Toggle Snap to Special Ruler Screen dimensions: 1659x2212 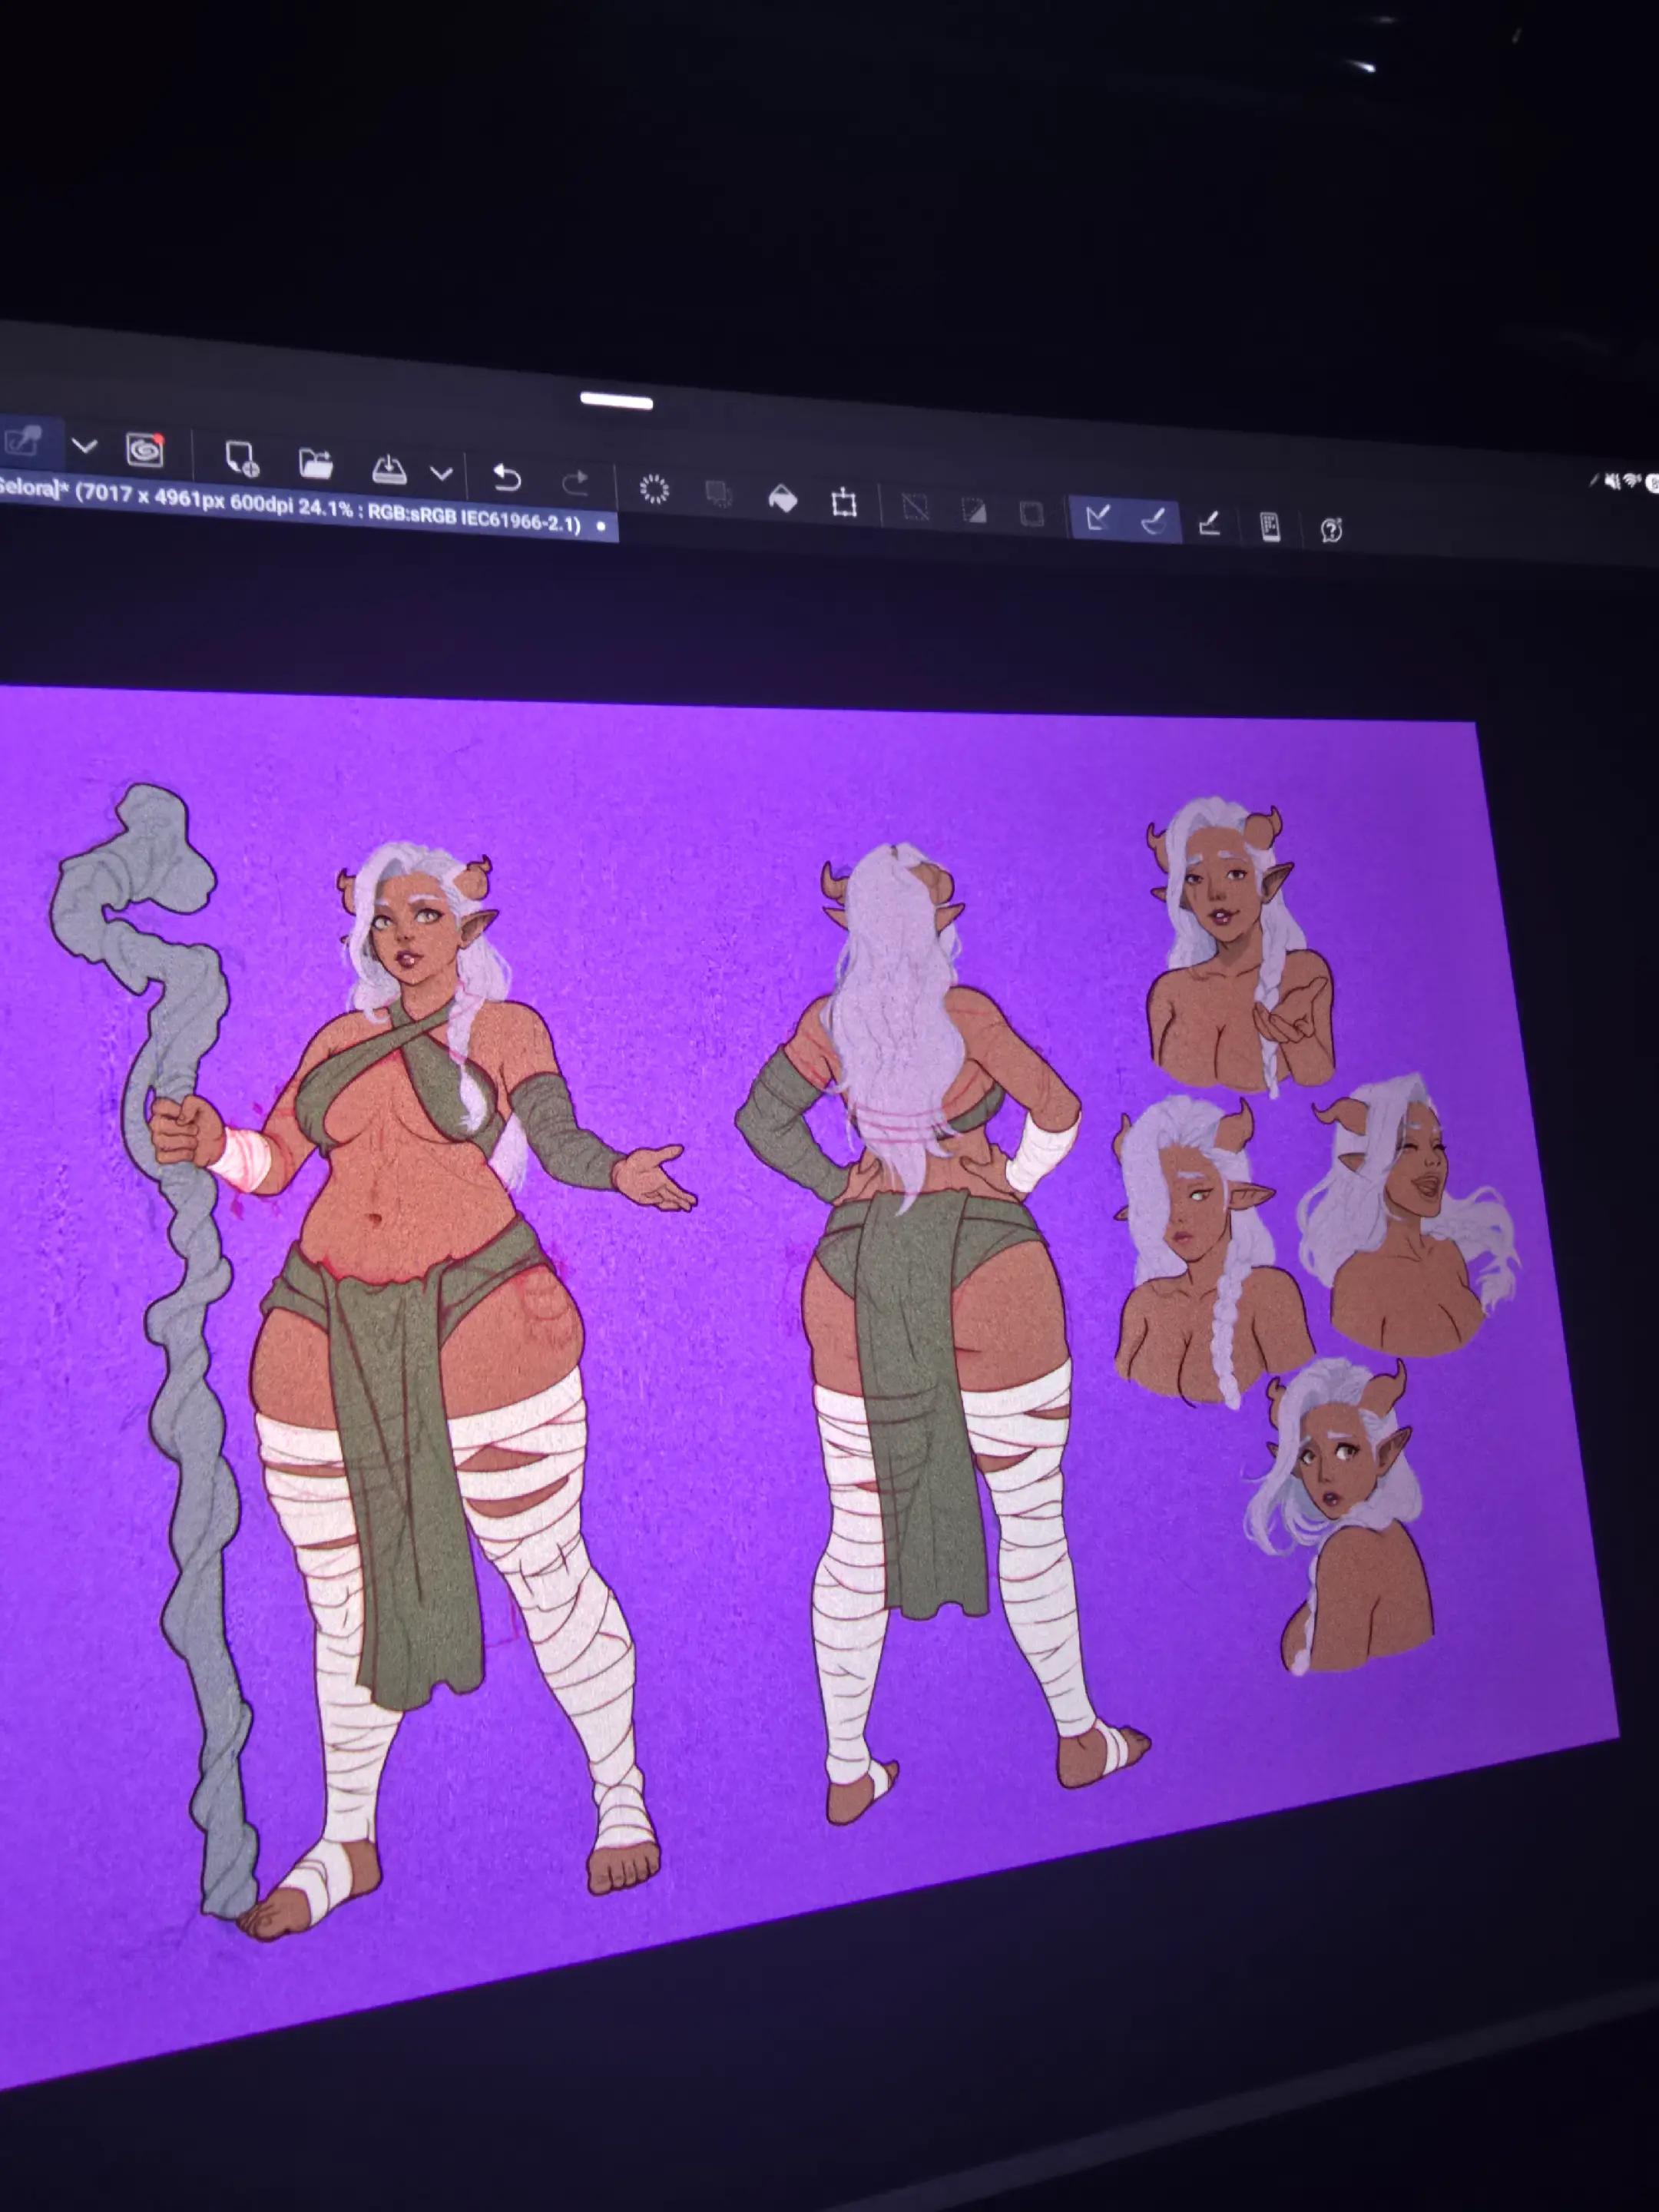click(x=1154, y=520)
